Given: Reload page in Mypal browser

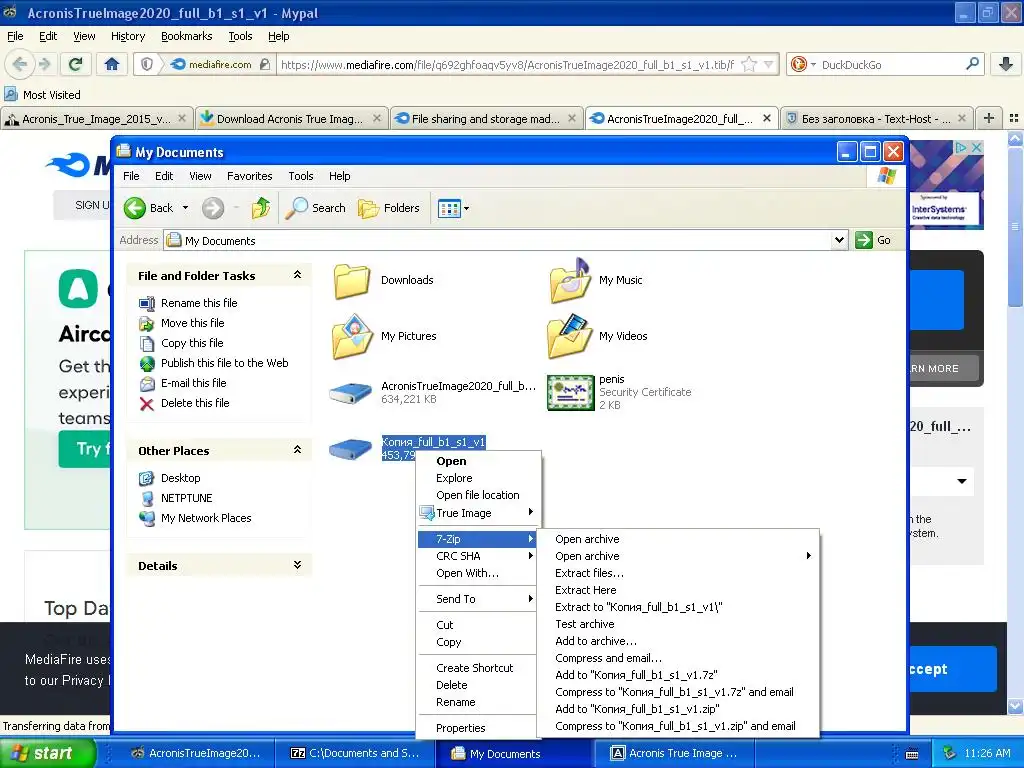Looking at the screenshot, I should tap(76, 64).
